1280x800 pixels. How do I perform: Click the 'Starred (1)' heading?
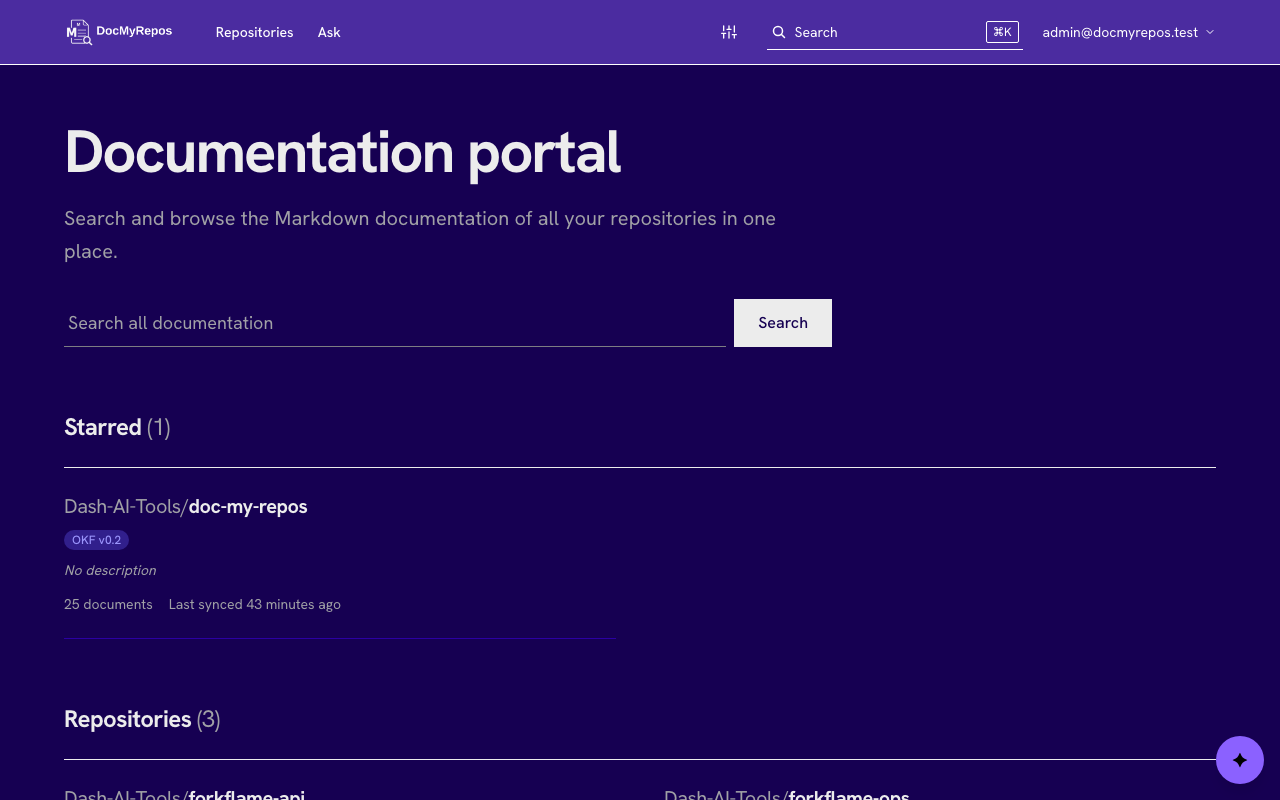117,427
